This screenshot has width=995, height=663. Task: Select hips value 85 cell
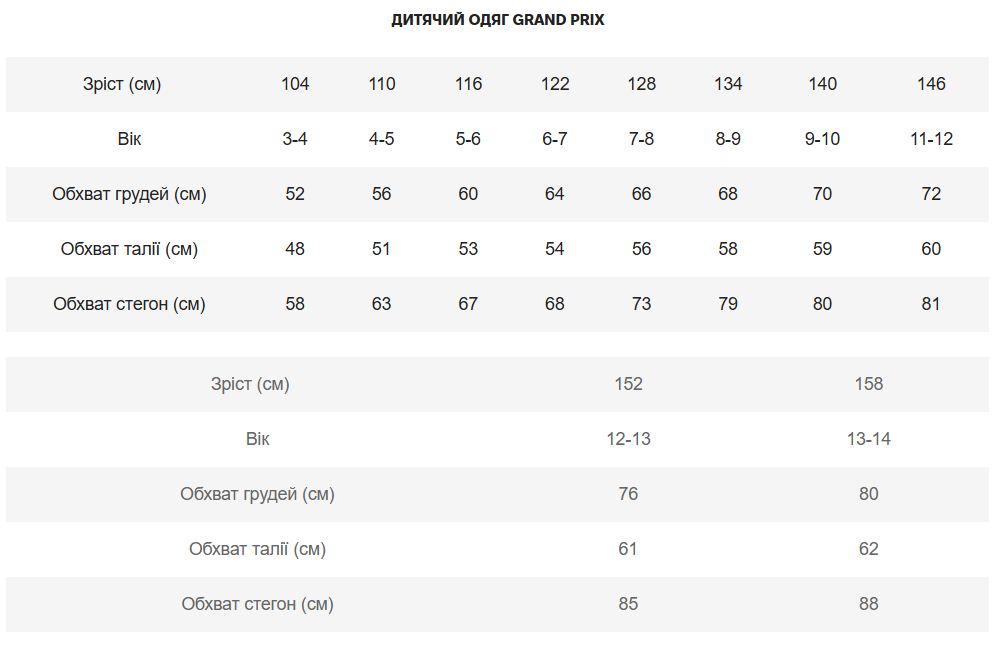tap(628, 604)
